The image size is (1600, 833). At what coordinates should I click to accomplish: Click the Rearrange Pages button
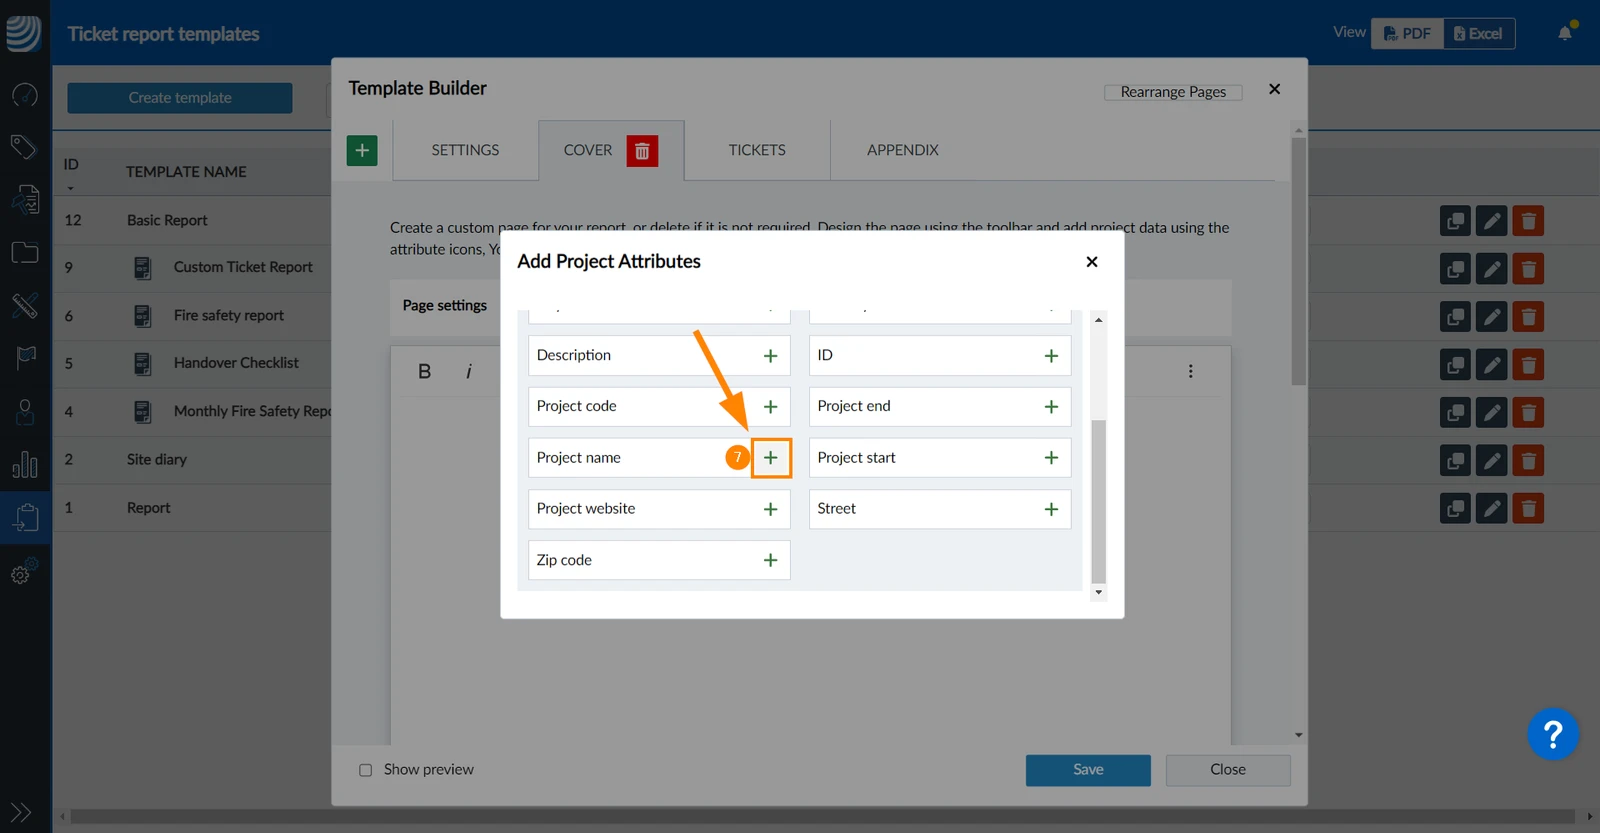click(x=1173, y=92)
